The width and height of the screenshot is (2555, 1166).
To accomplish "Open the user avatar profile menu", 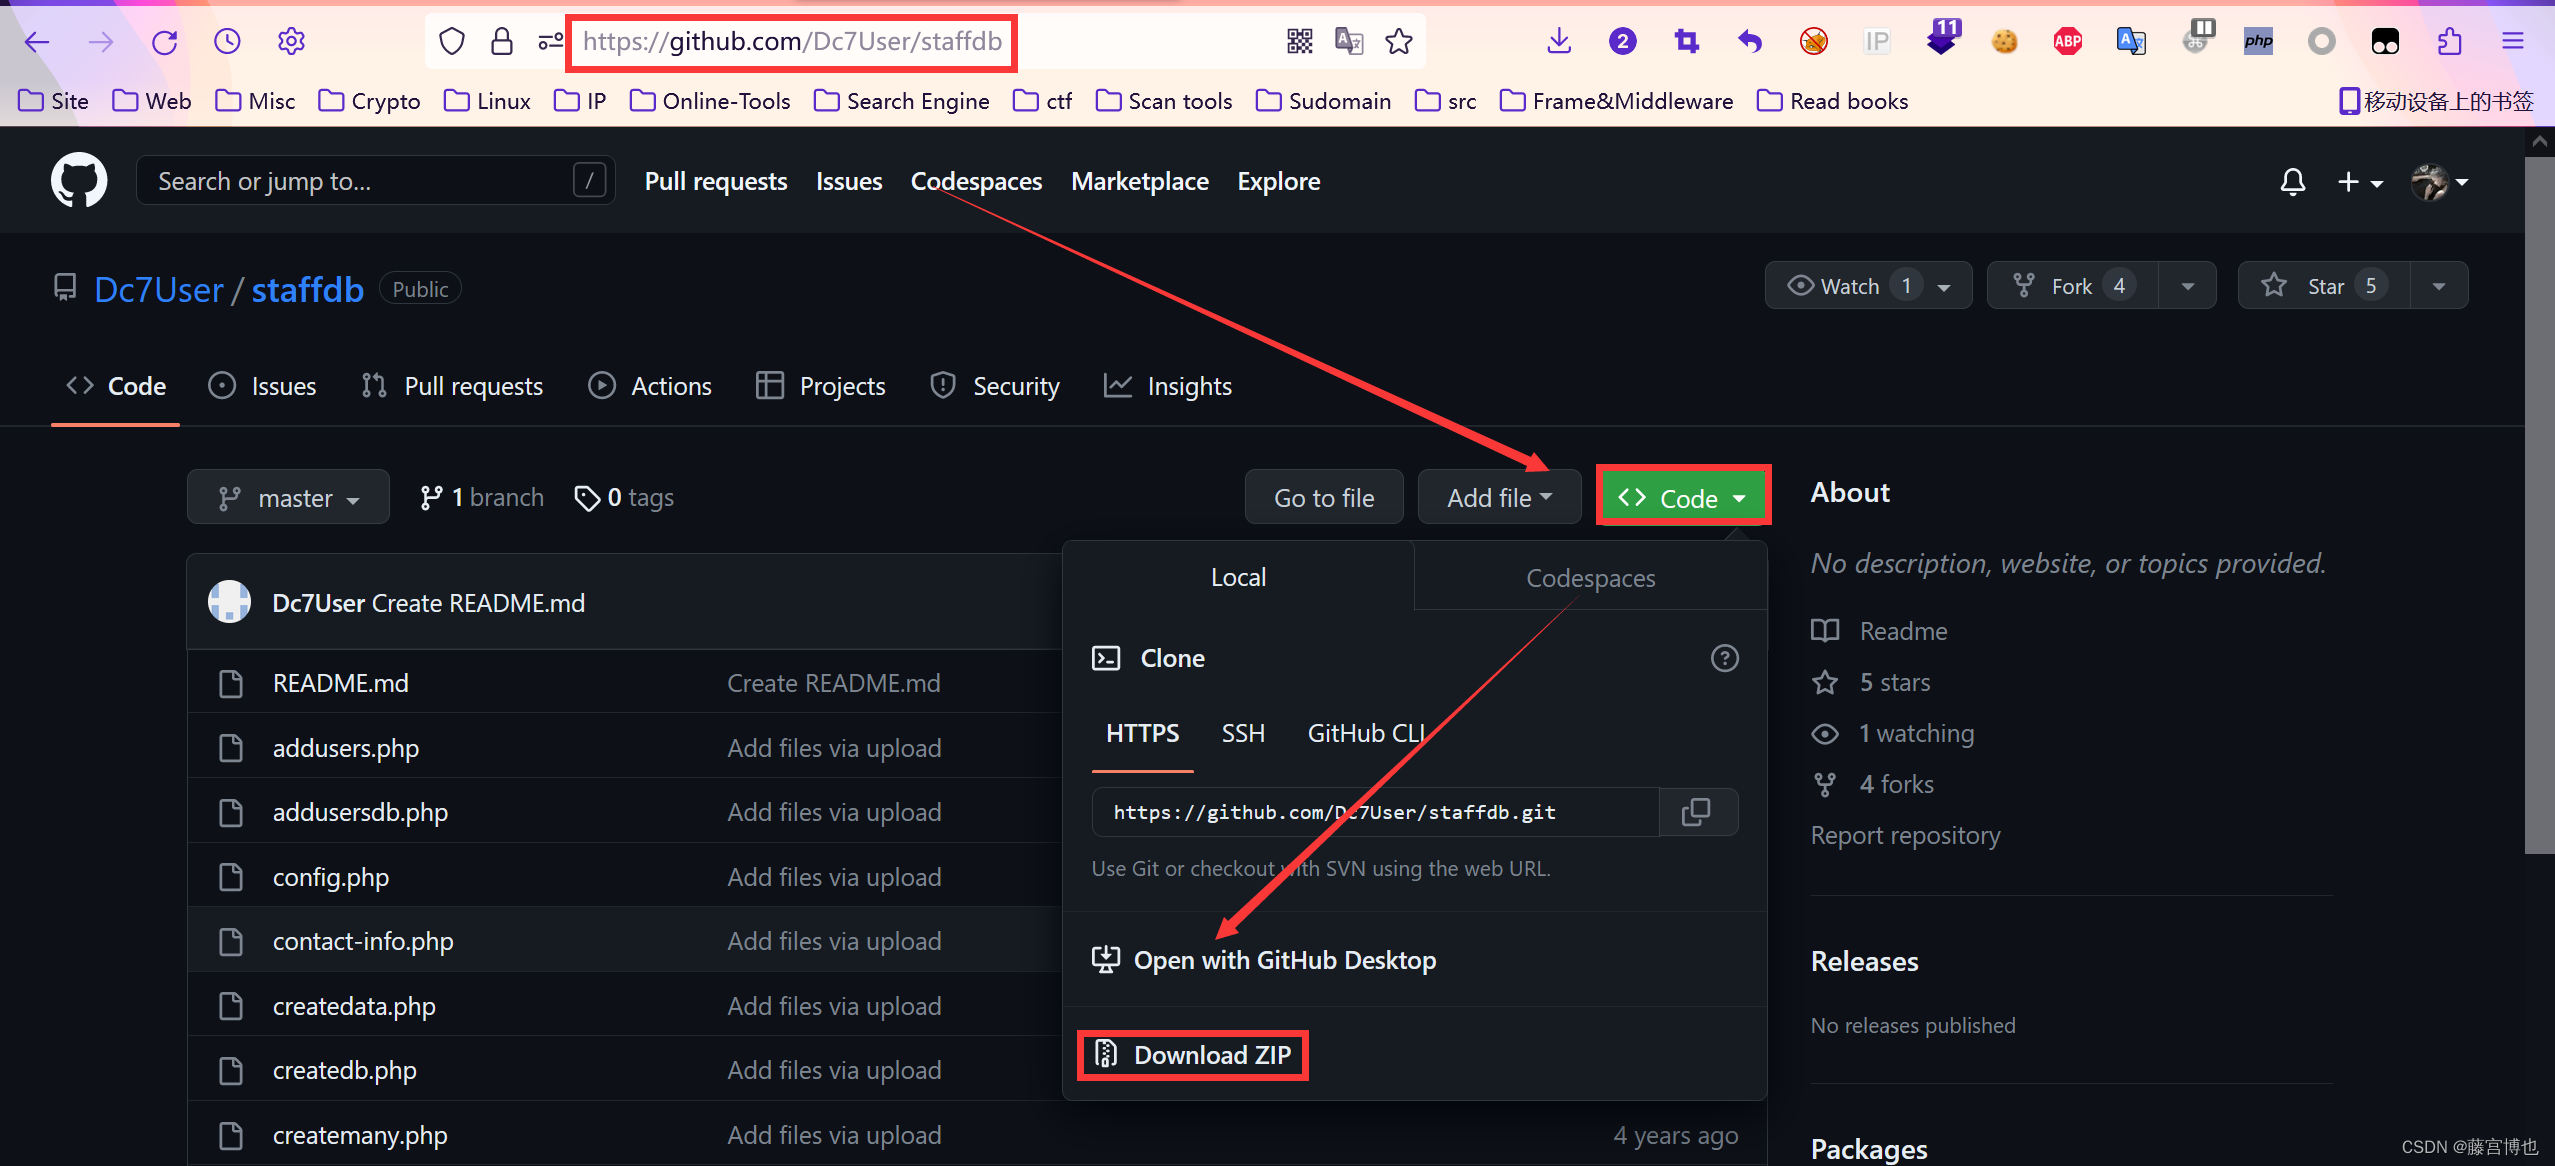I will 2440,182.
